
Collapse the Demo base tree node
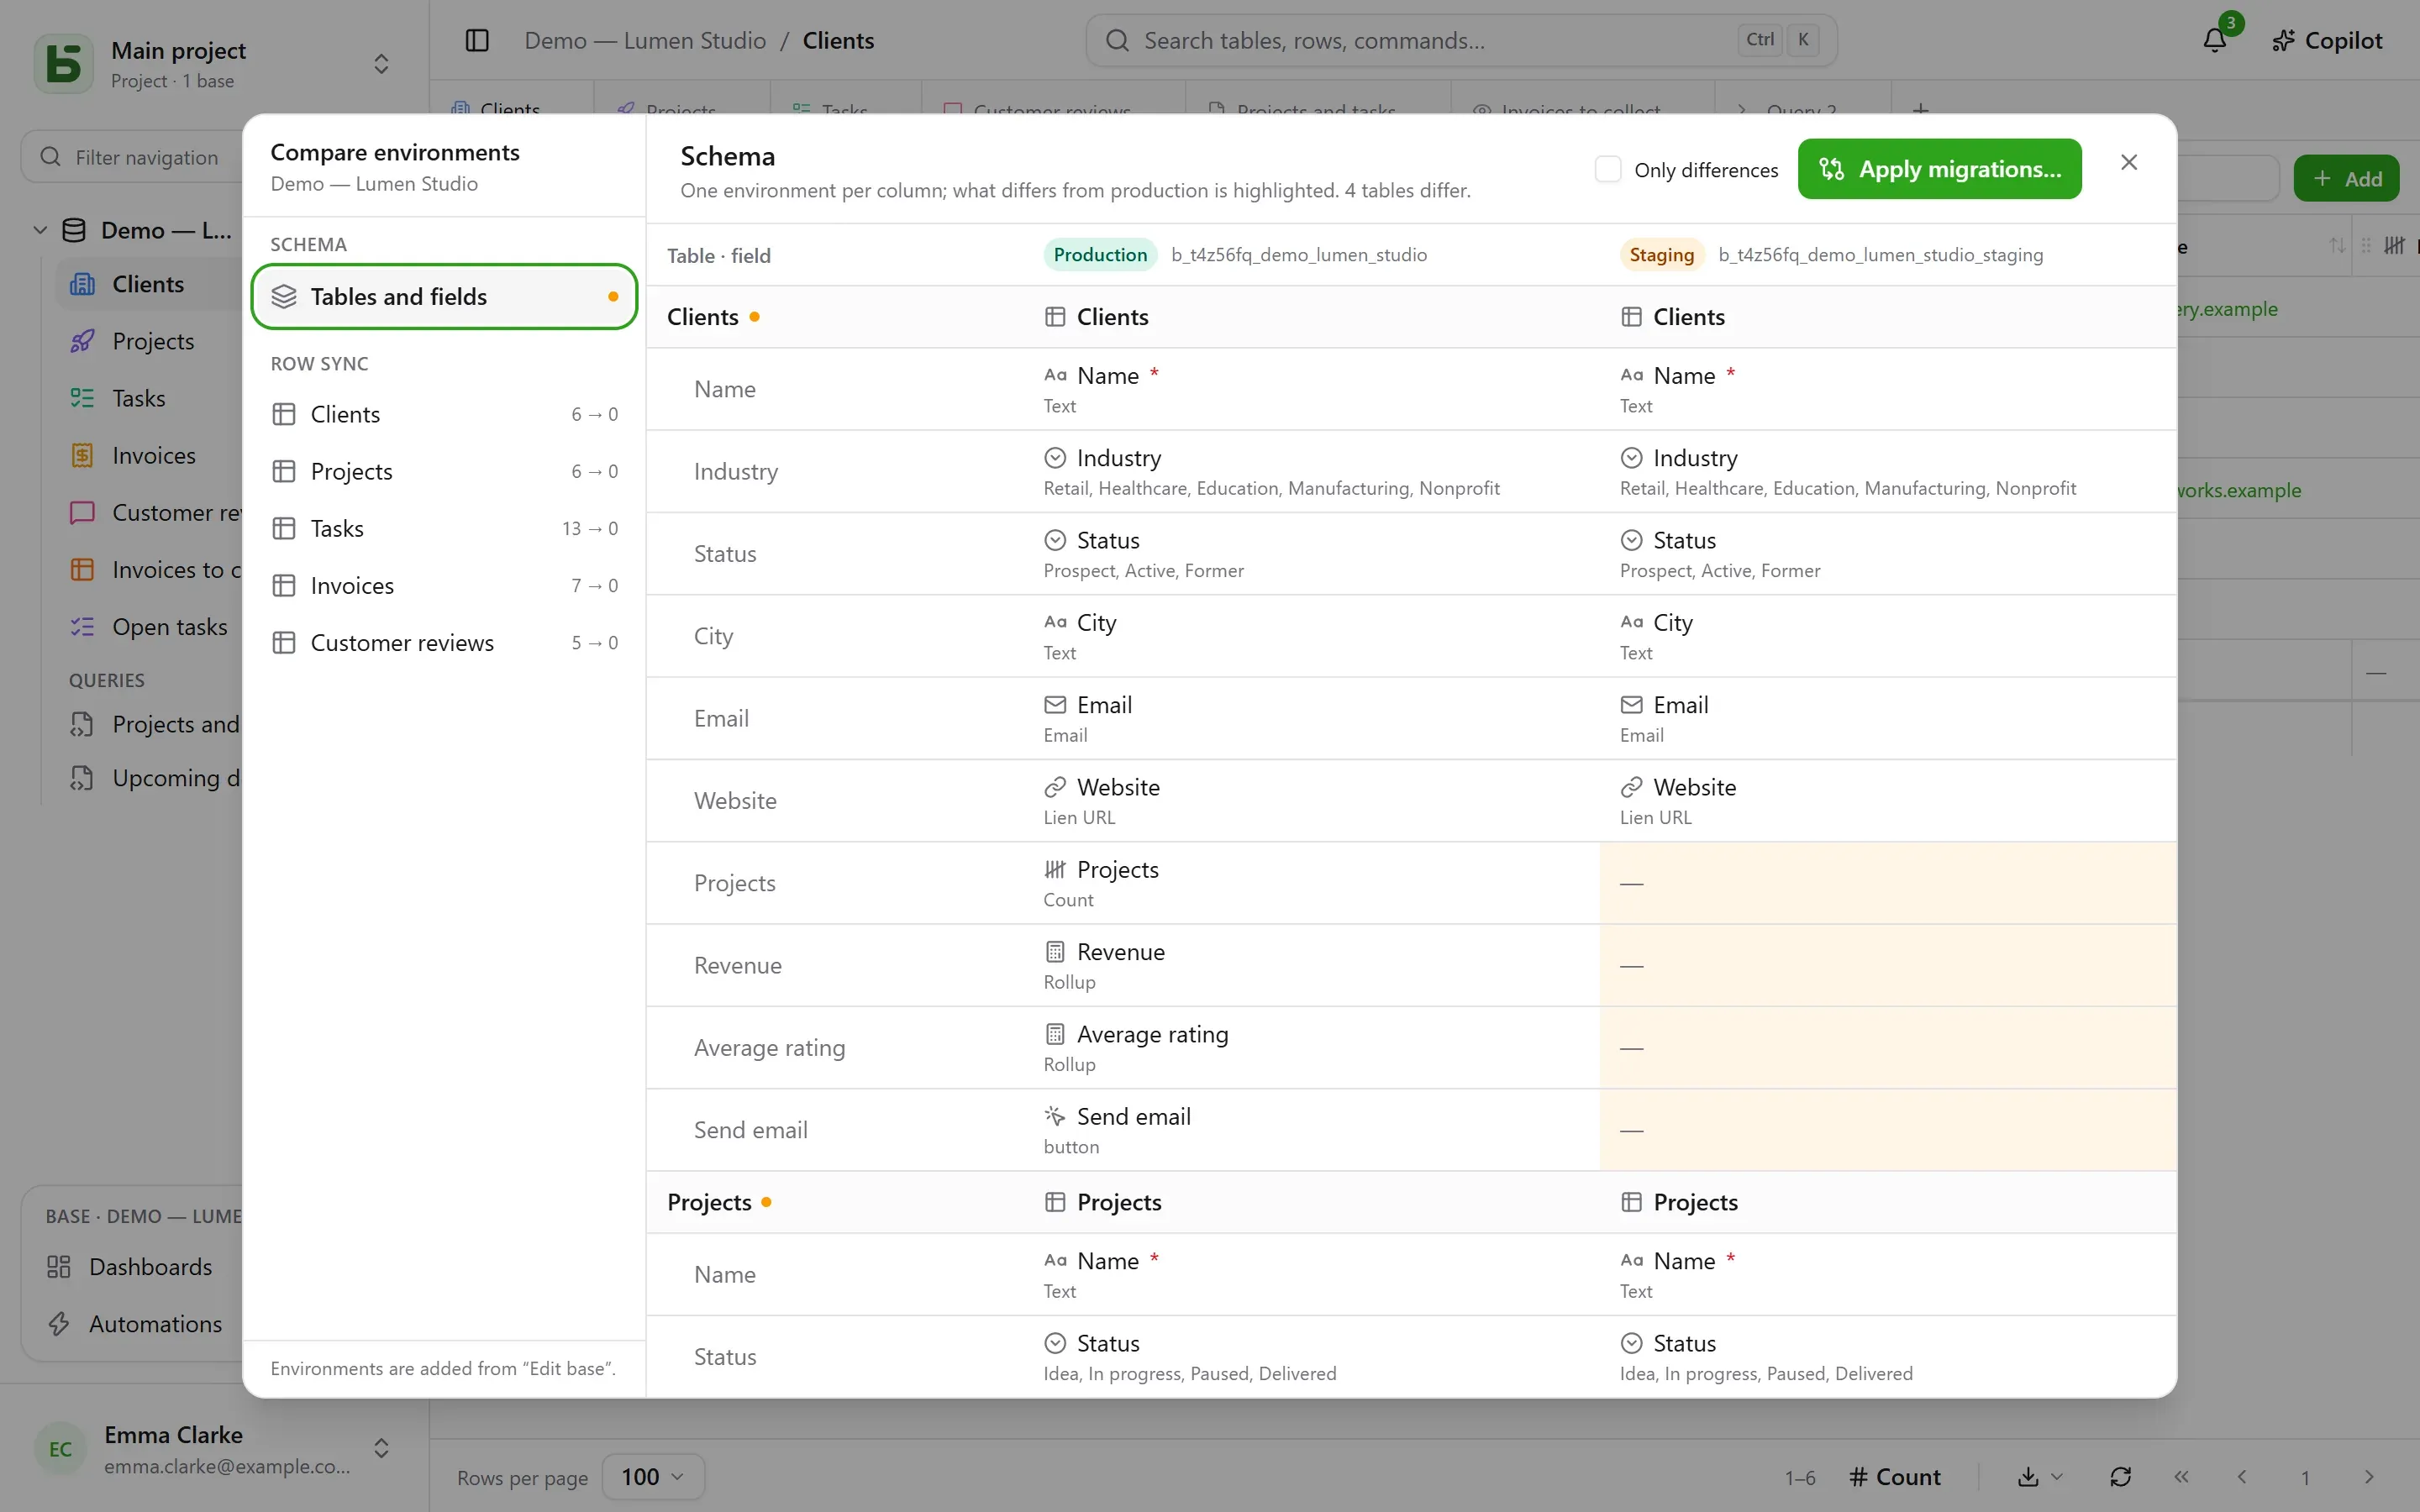point(40,230)
